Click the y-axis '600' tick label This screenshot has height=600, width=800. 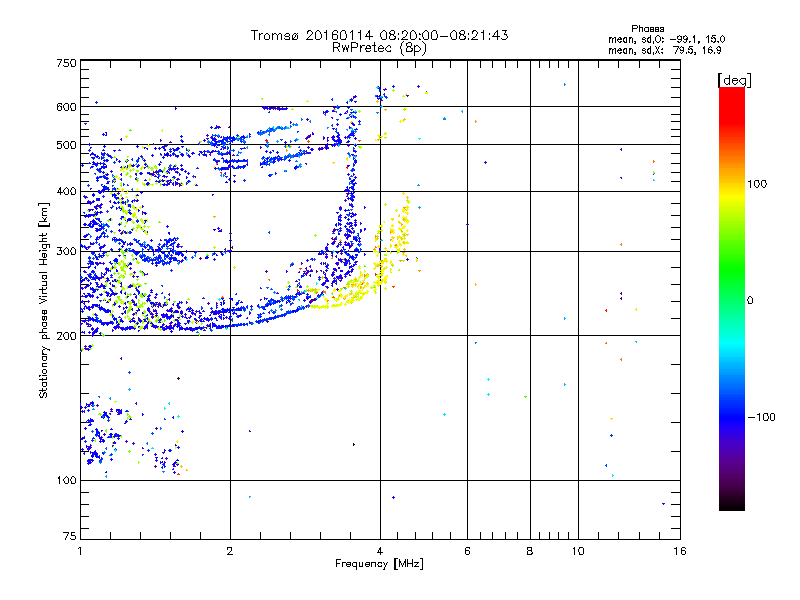point(66,107)
